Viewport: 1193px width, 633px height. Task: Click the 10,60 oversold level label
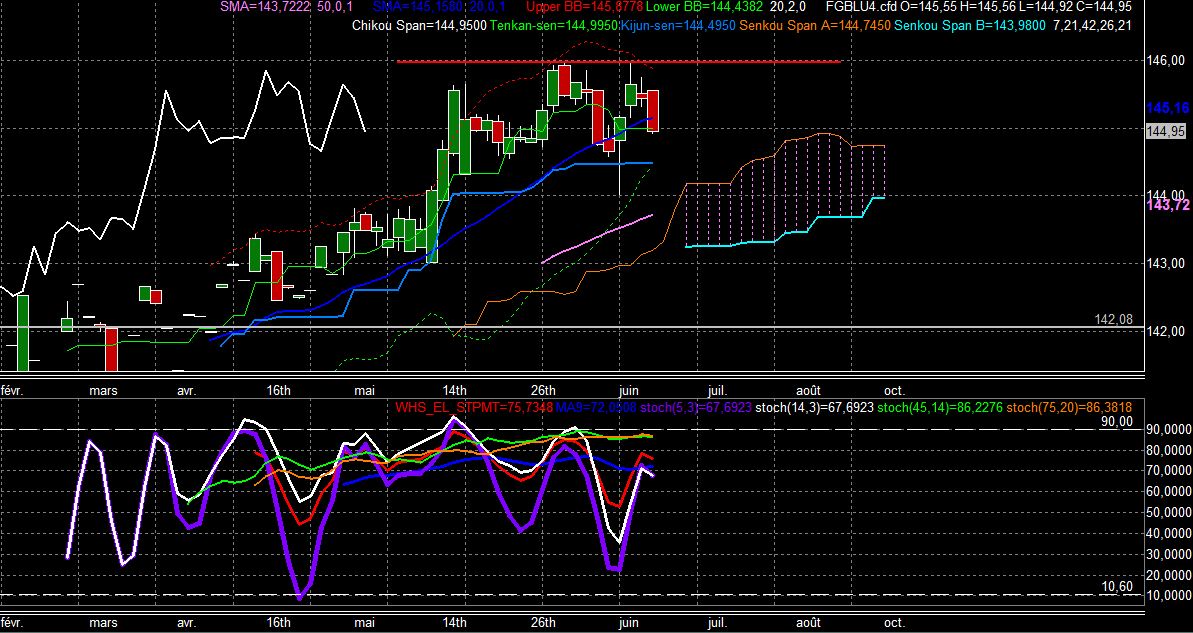pos(1117,586)
